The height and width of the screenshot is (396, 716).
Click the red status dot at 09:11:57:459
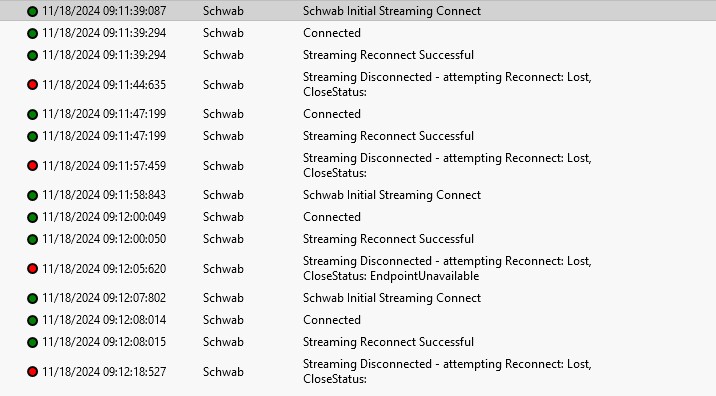(x=32, y=166)
